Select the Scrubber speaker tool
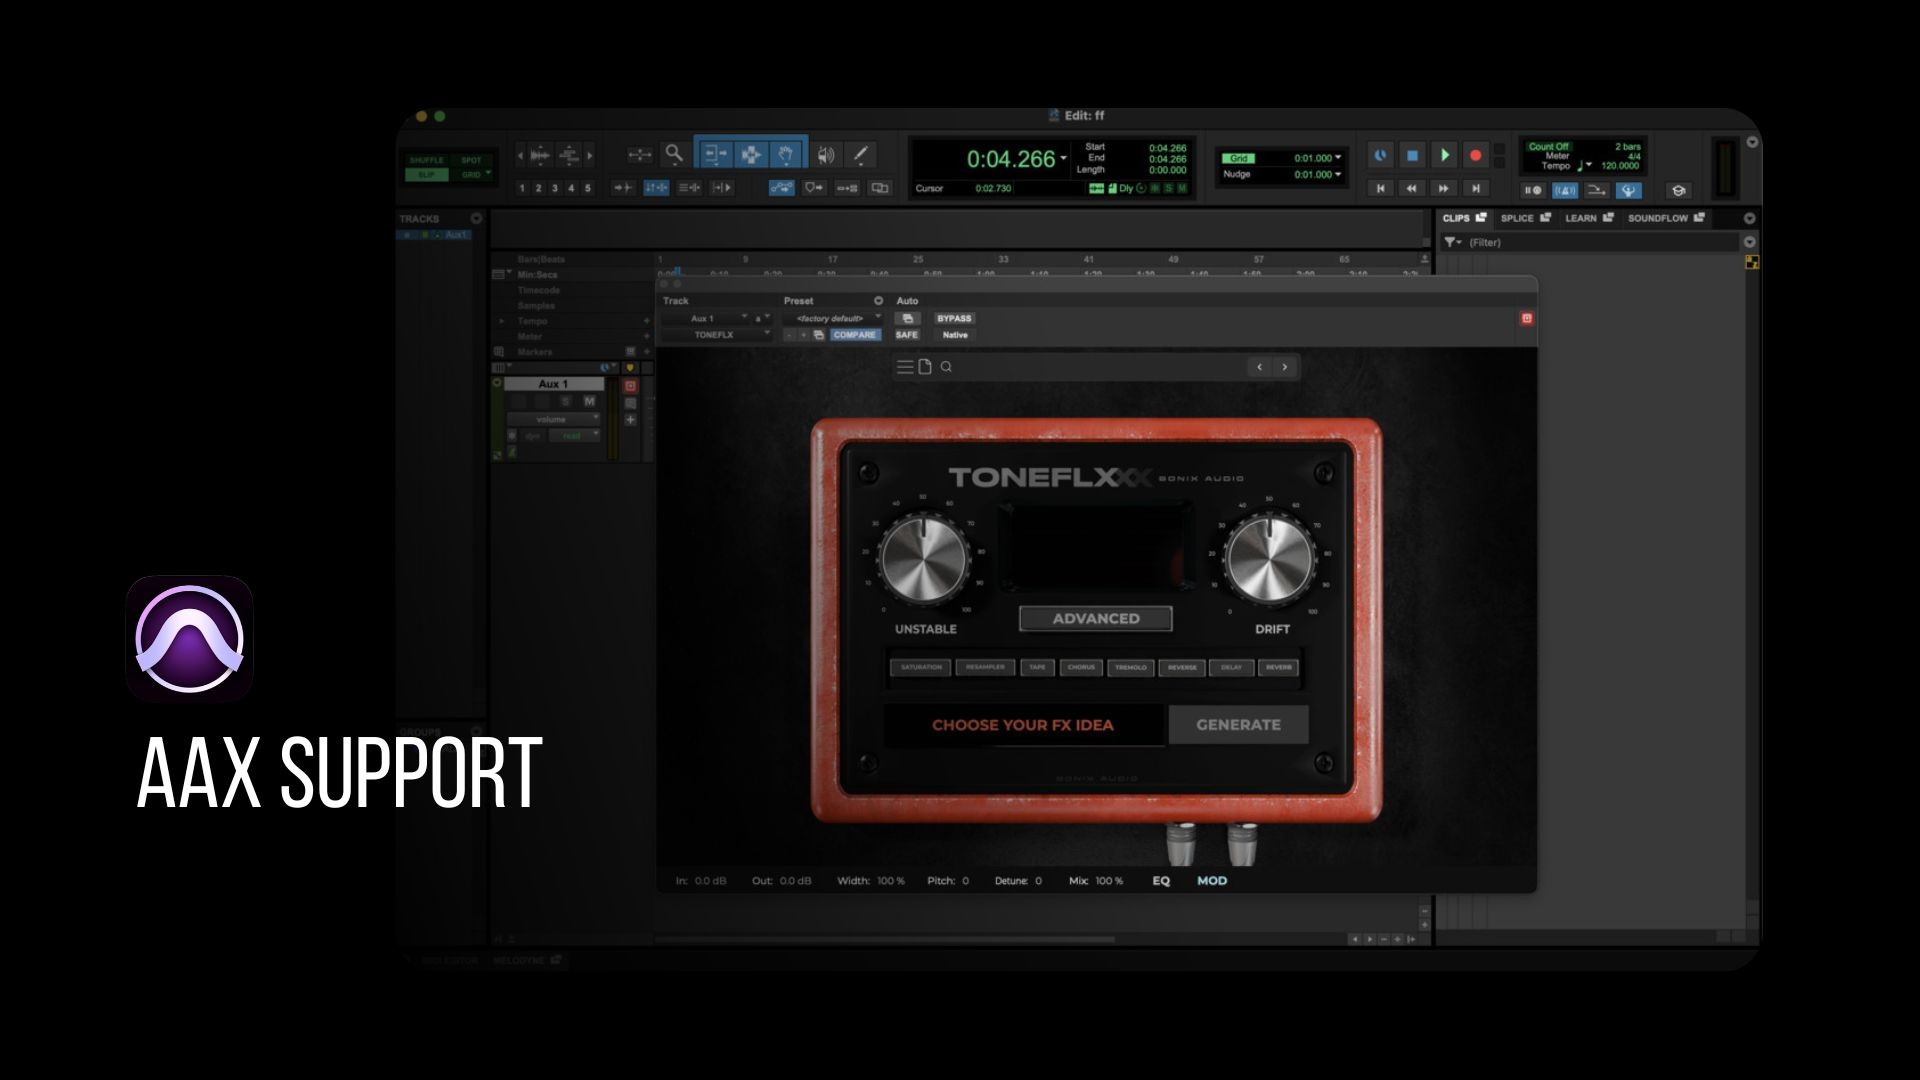Image resolution: width=1920 pixels, height=1080 pixels. 825,154
